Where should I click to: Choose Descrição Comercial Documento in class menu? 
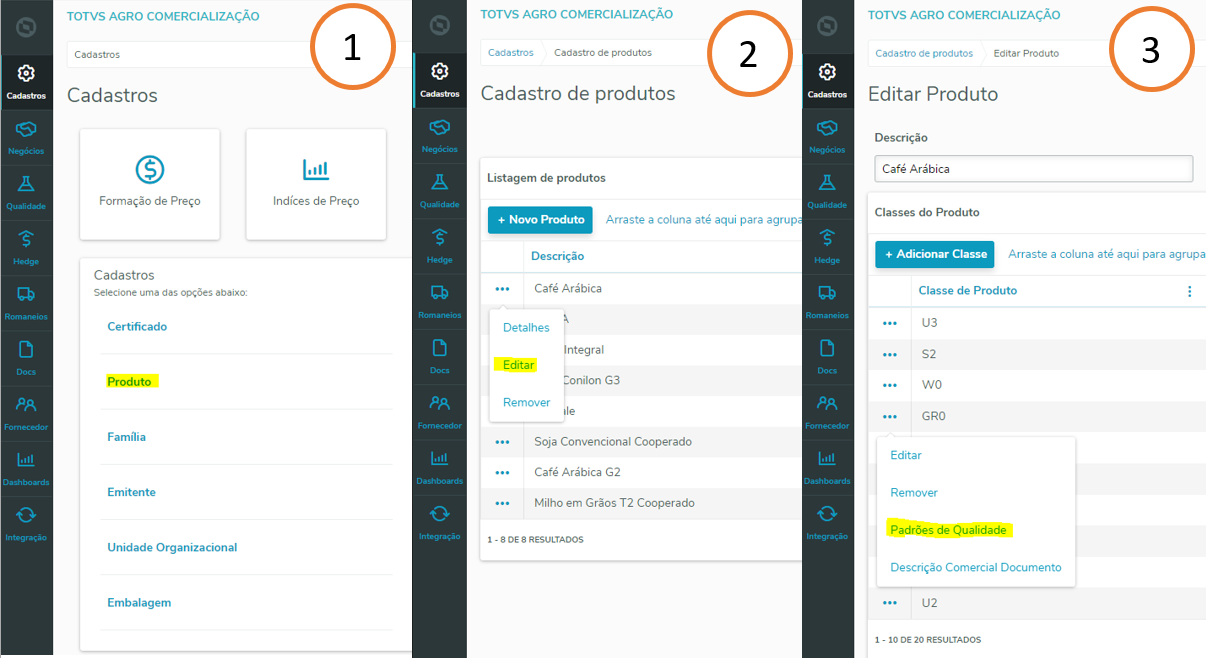click(x=976, y=568)
